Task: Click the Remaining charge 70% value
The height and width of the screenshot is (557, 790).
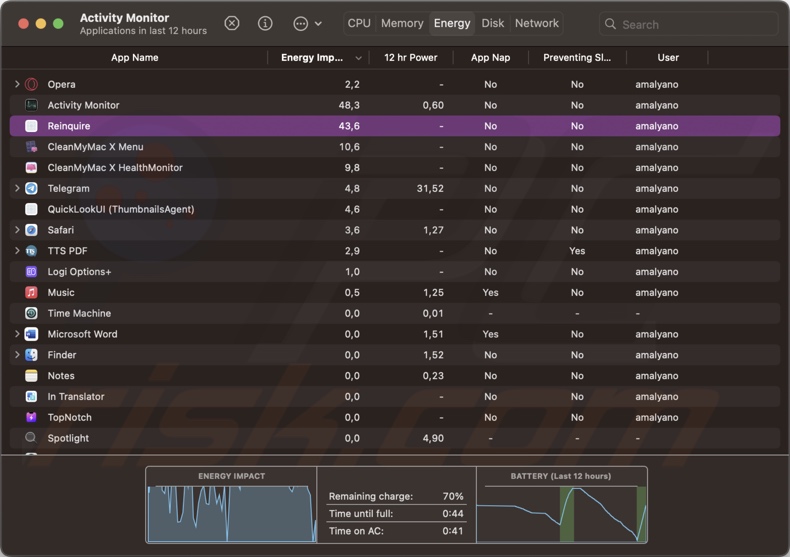Action: pyautogui.click(x=452, y=496)
